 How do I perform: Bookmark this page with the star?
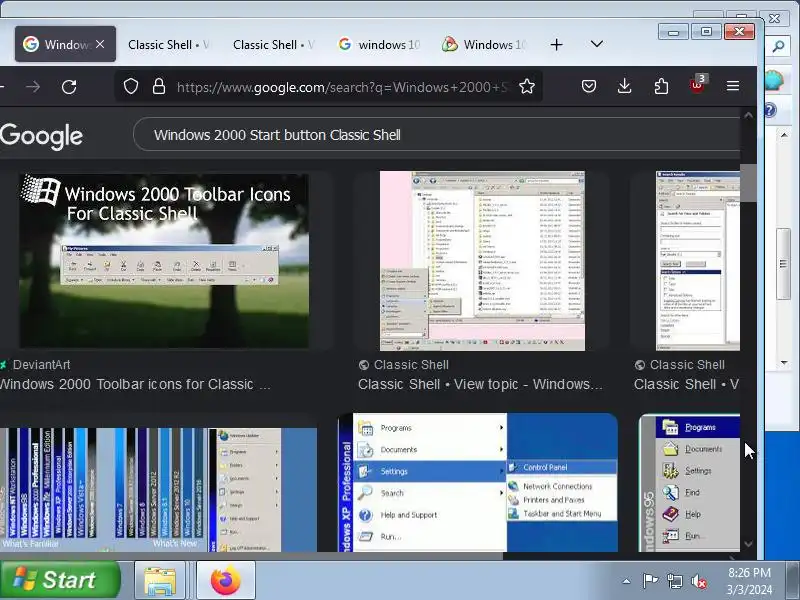point(527,86)
